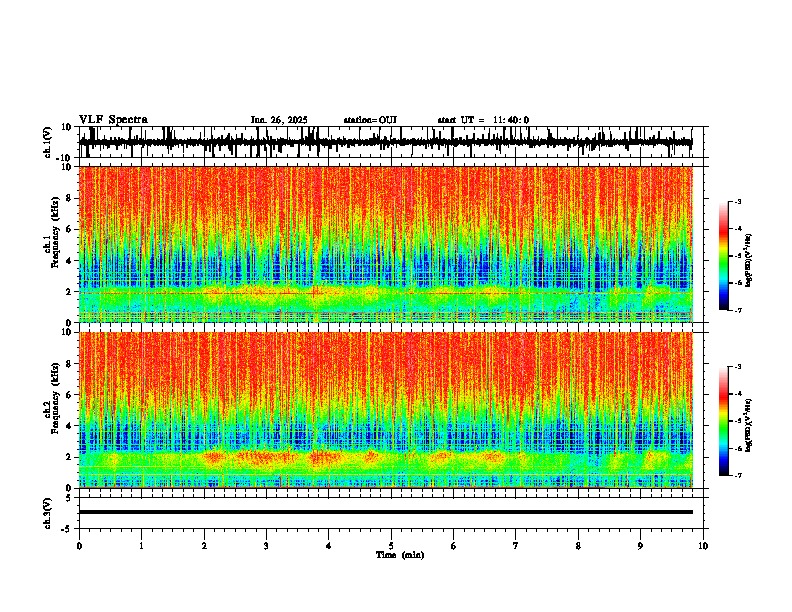Click the time axis tick label "6"

(x=454, y=546)
